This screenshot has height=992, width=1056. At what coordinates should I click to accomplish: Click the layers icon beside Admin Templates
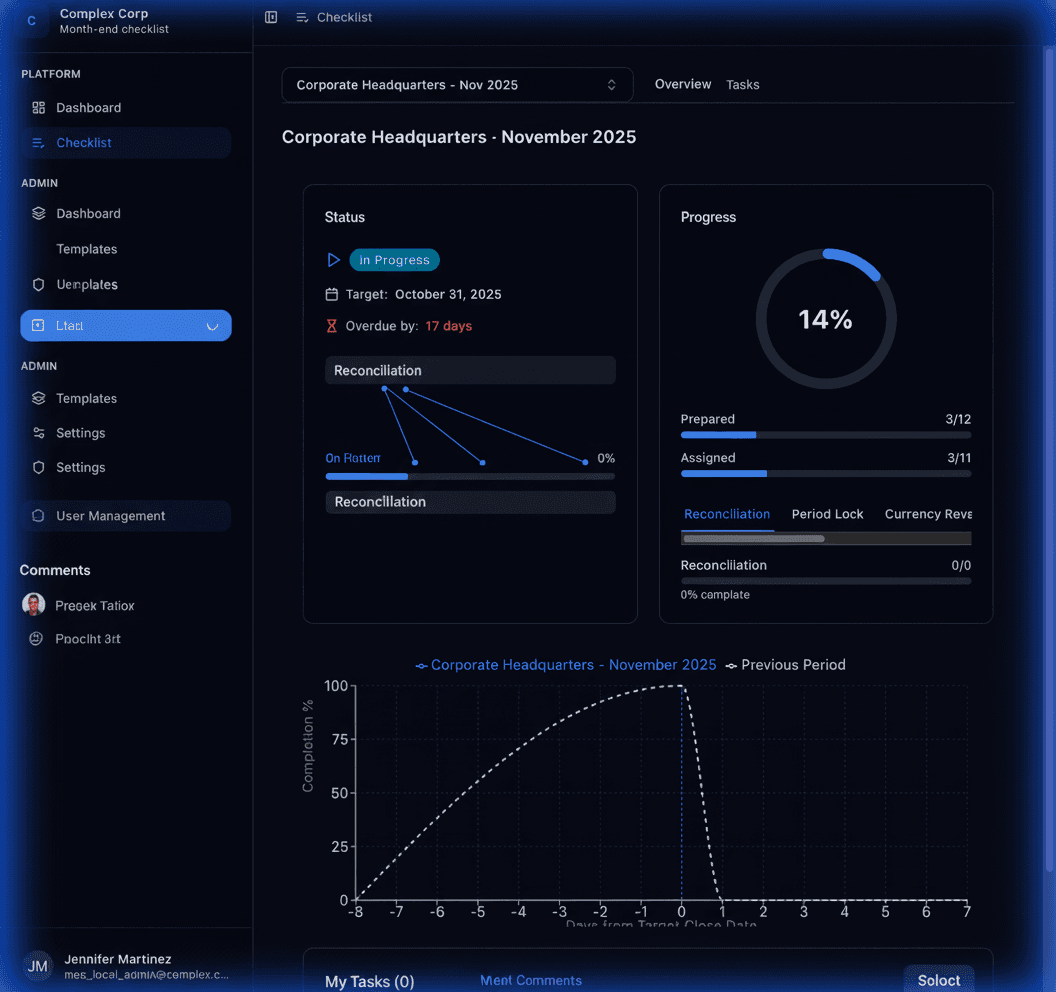(39, 398)
